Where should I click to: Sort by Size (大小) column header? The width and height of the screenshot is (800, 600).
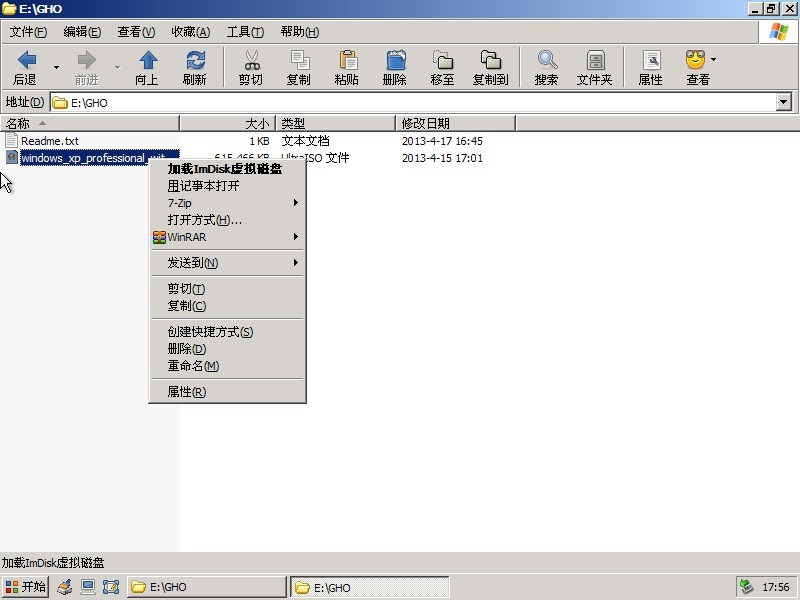tap(228, 123)
